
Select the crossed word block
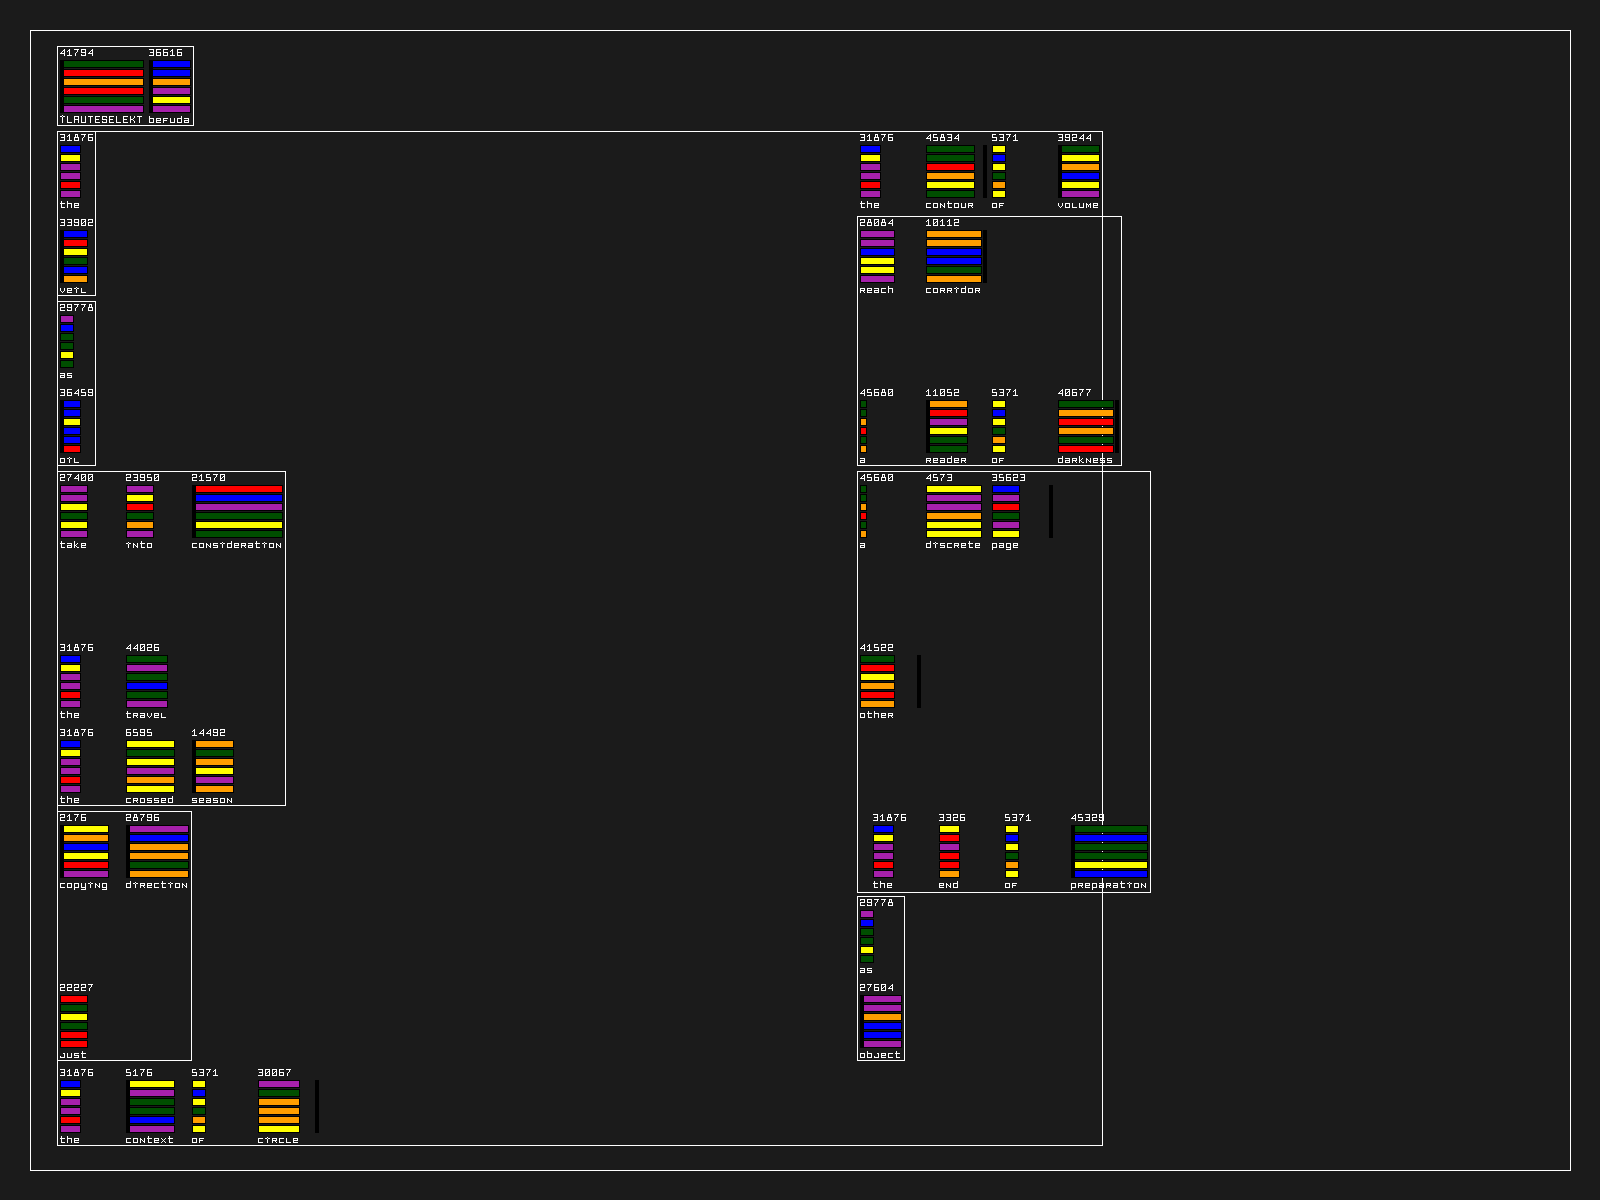(150, 766)
